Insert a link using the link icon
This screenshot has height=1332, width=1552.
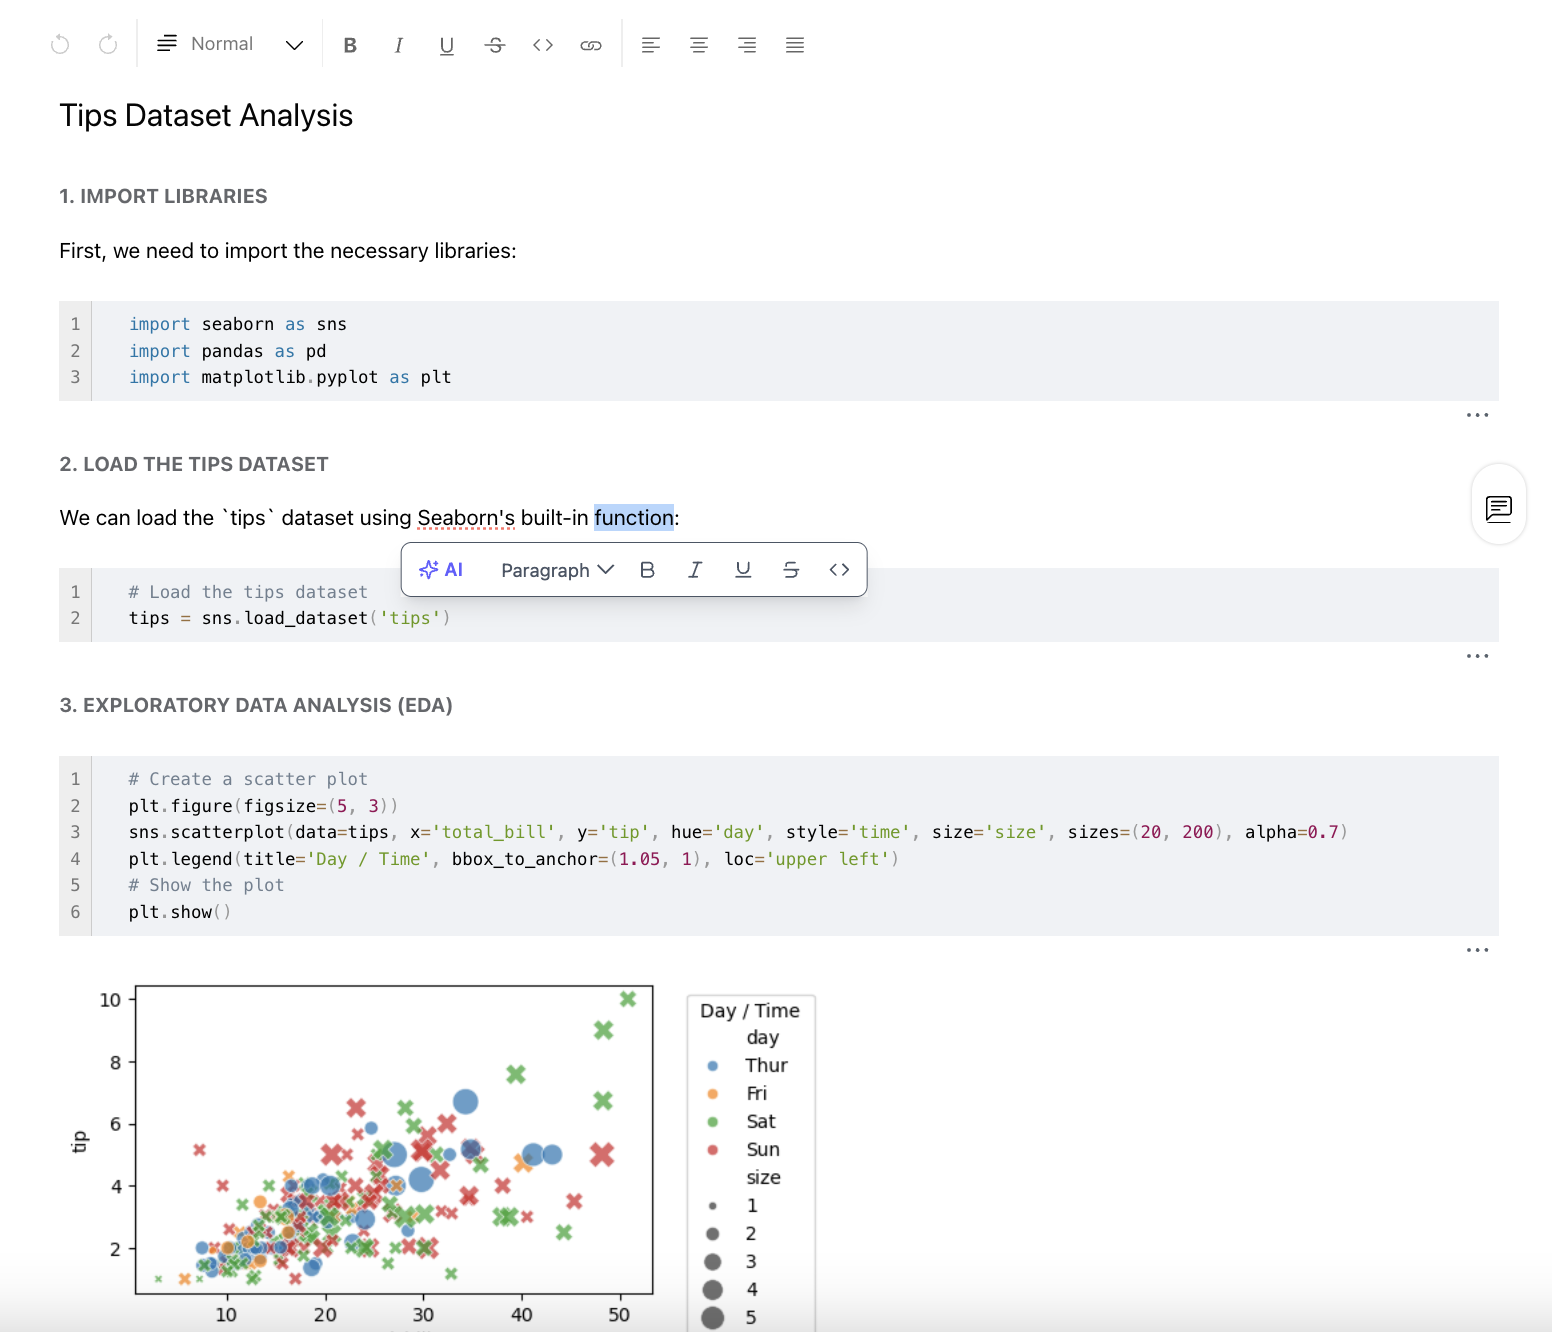[x=591, y=45]
